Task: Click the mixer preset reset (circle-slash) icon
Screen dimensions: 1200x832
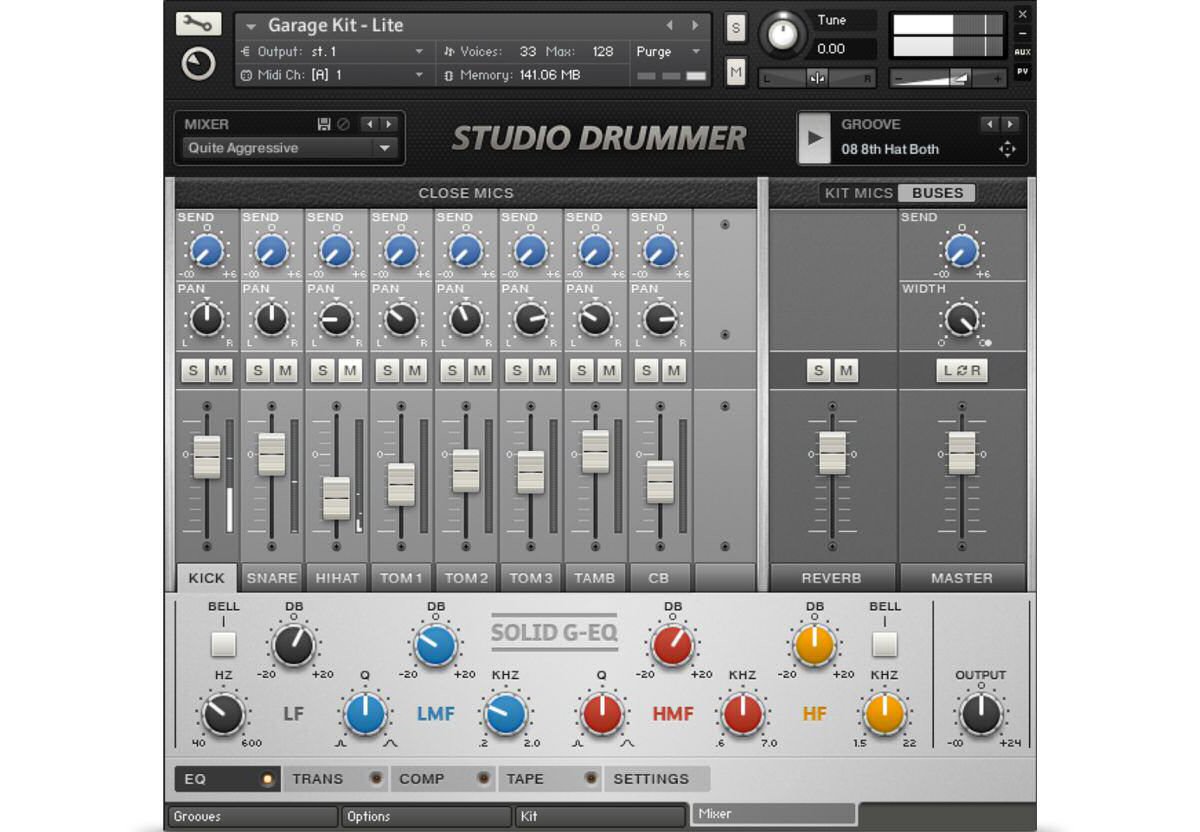Action: [x=343, y=124]
